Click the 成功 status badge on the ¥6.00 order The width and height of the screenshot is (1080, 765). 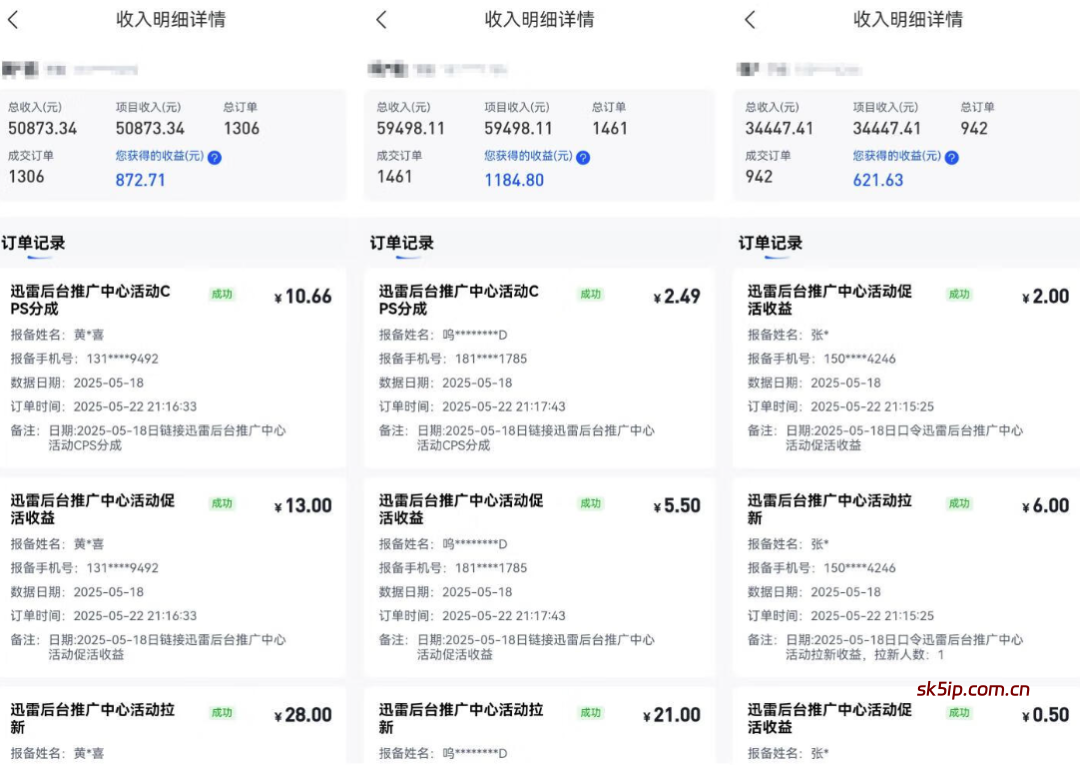(x=960, y=504)
